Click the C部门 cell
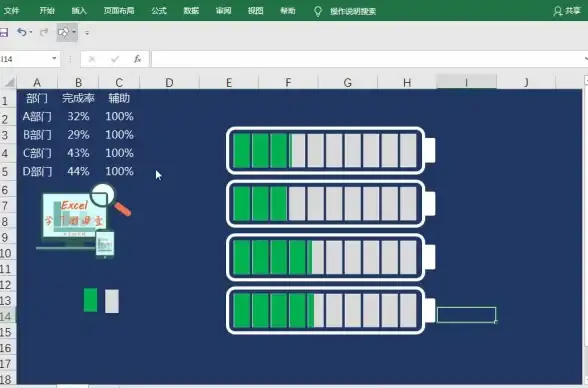The width and height of the screenshot is (588, 388). (37, 153)
